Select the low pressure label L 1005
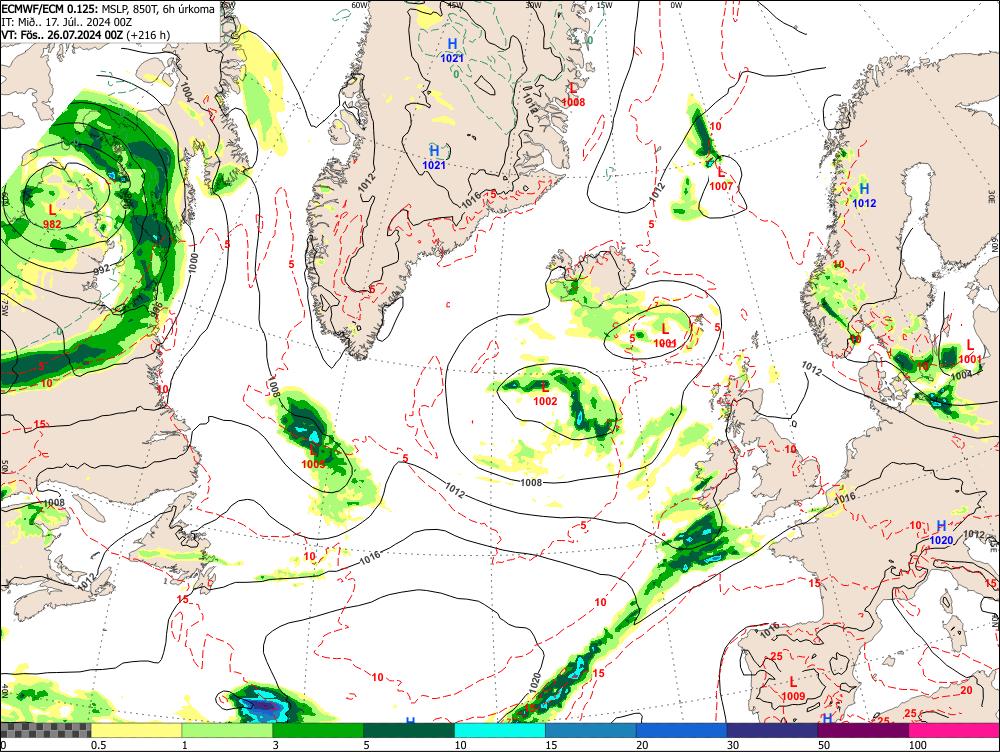Viewport: 1000px width, 752px height. pos(313,457)
